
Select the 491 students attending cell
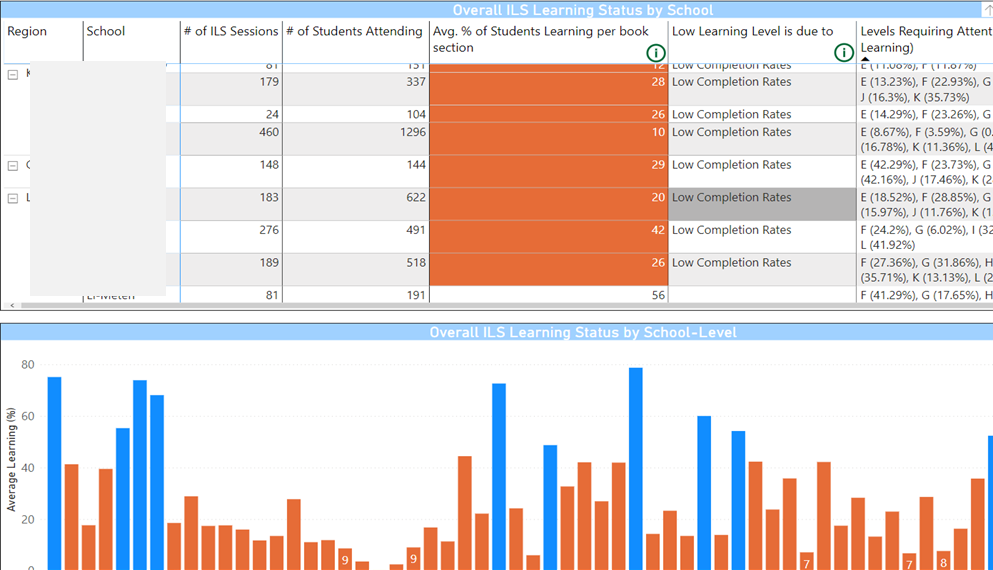click(x=356, y=238)
